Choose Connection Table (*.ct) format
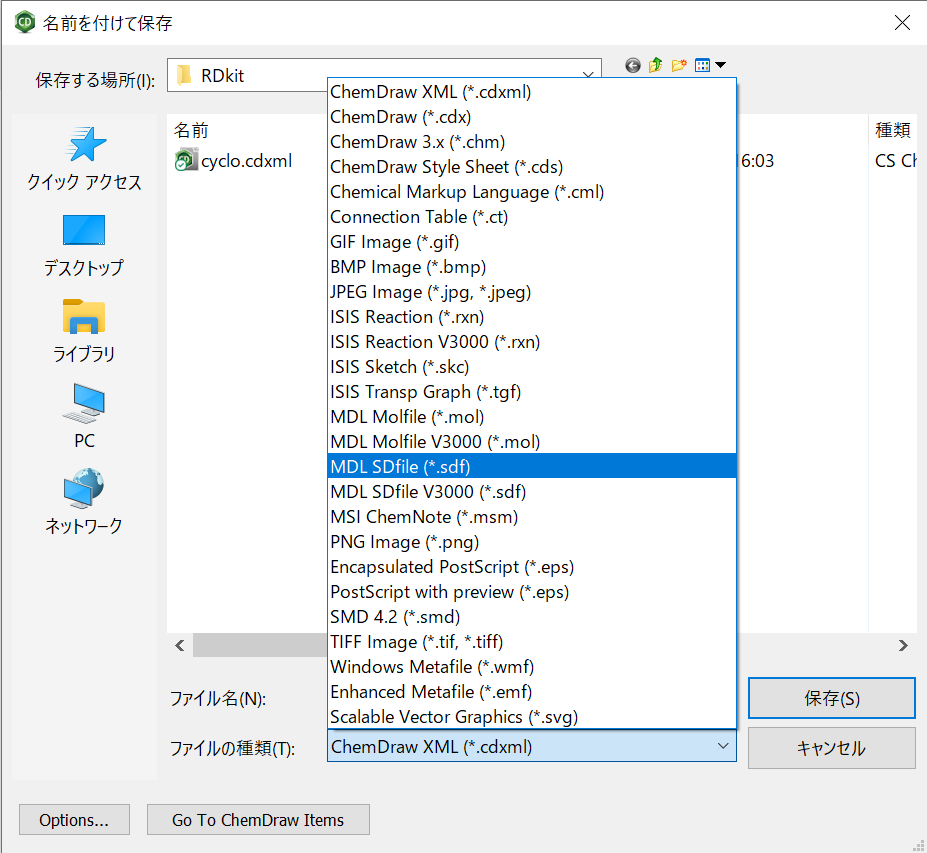Viewport: 927px width, 853px height. (x=531, y=217)
